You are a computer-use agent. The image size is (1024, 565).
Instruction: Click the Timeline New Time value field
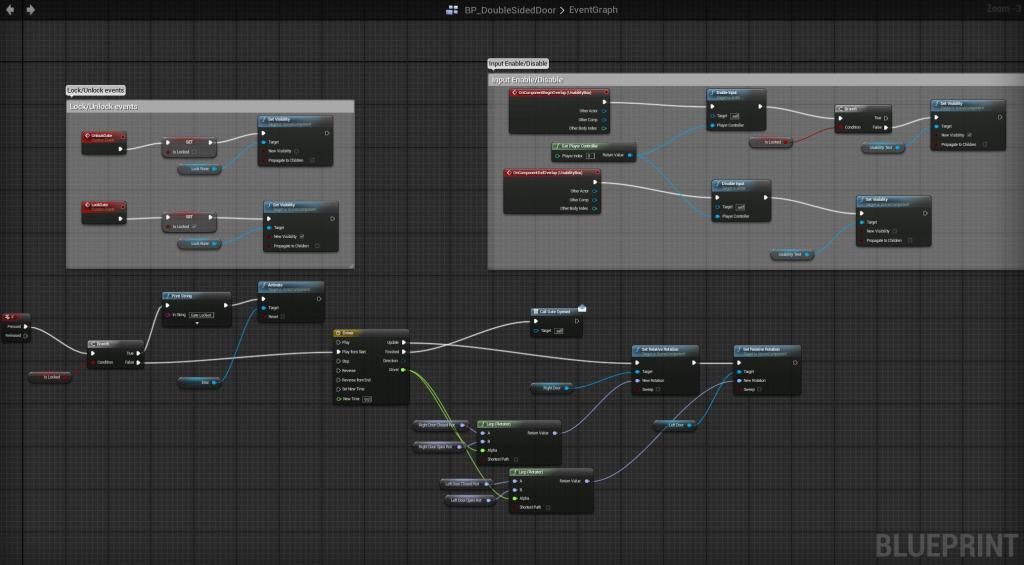click(x=367, y=398)
